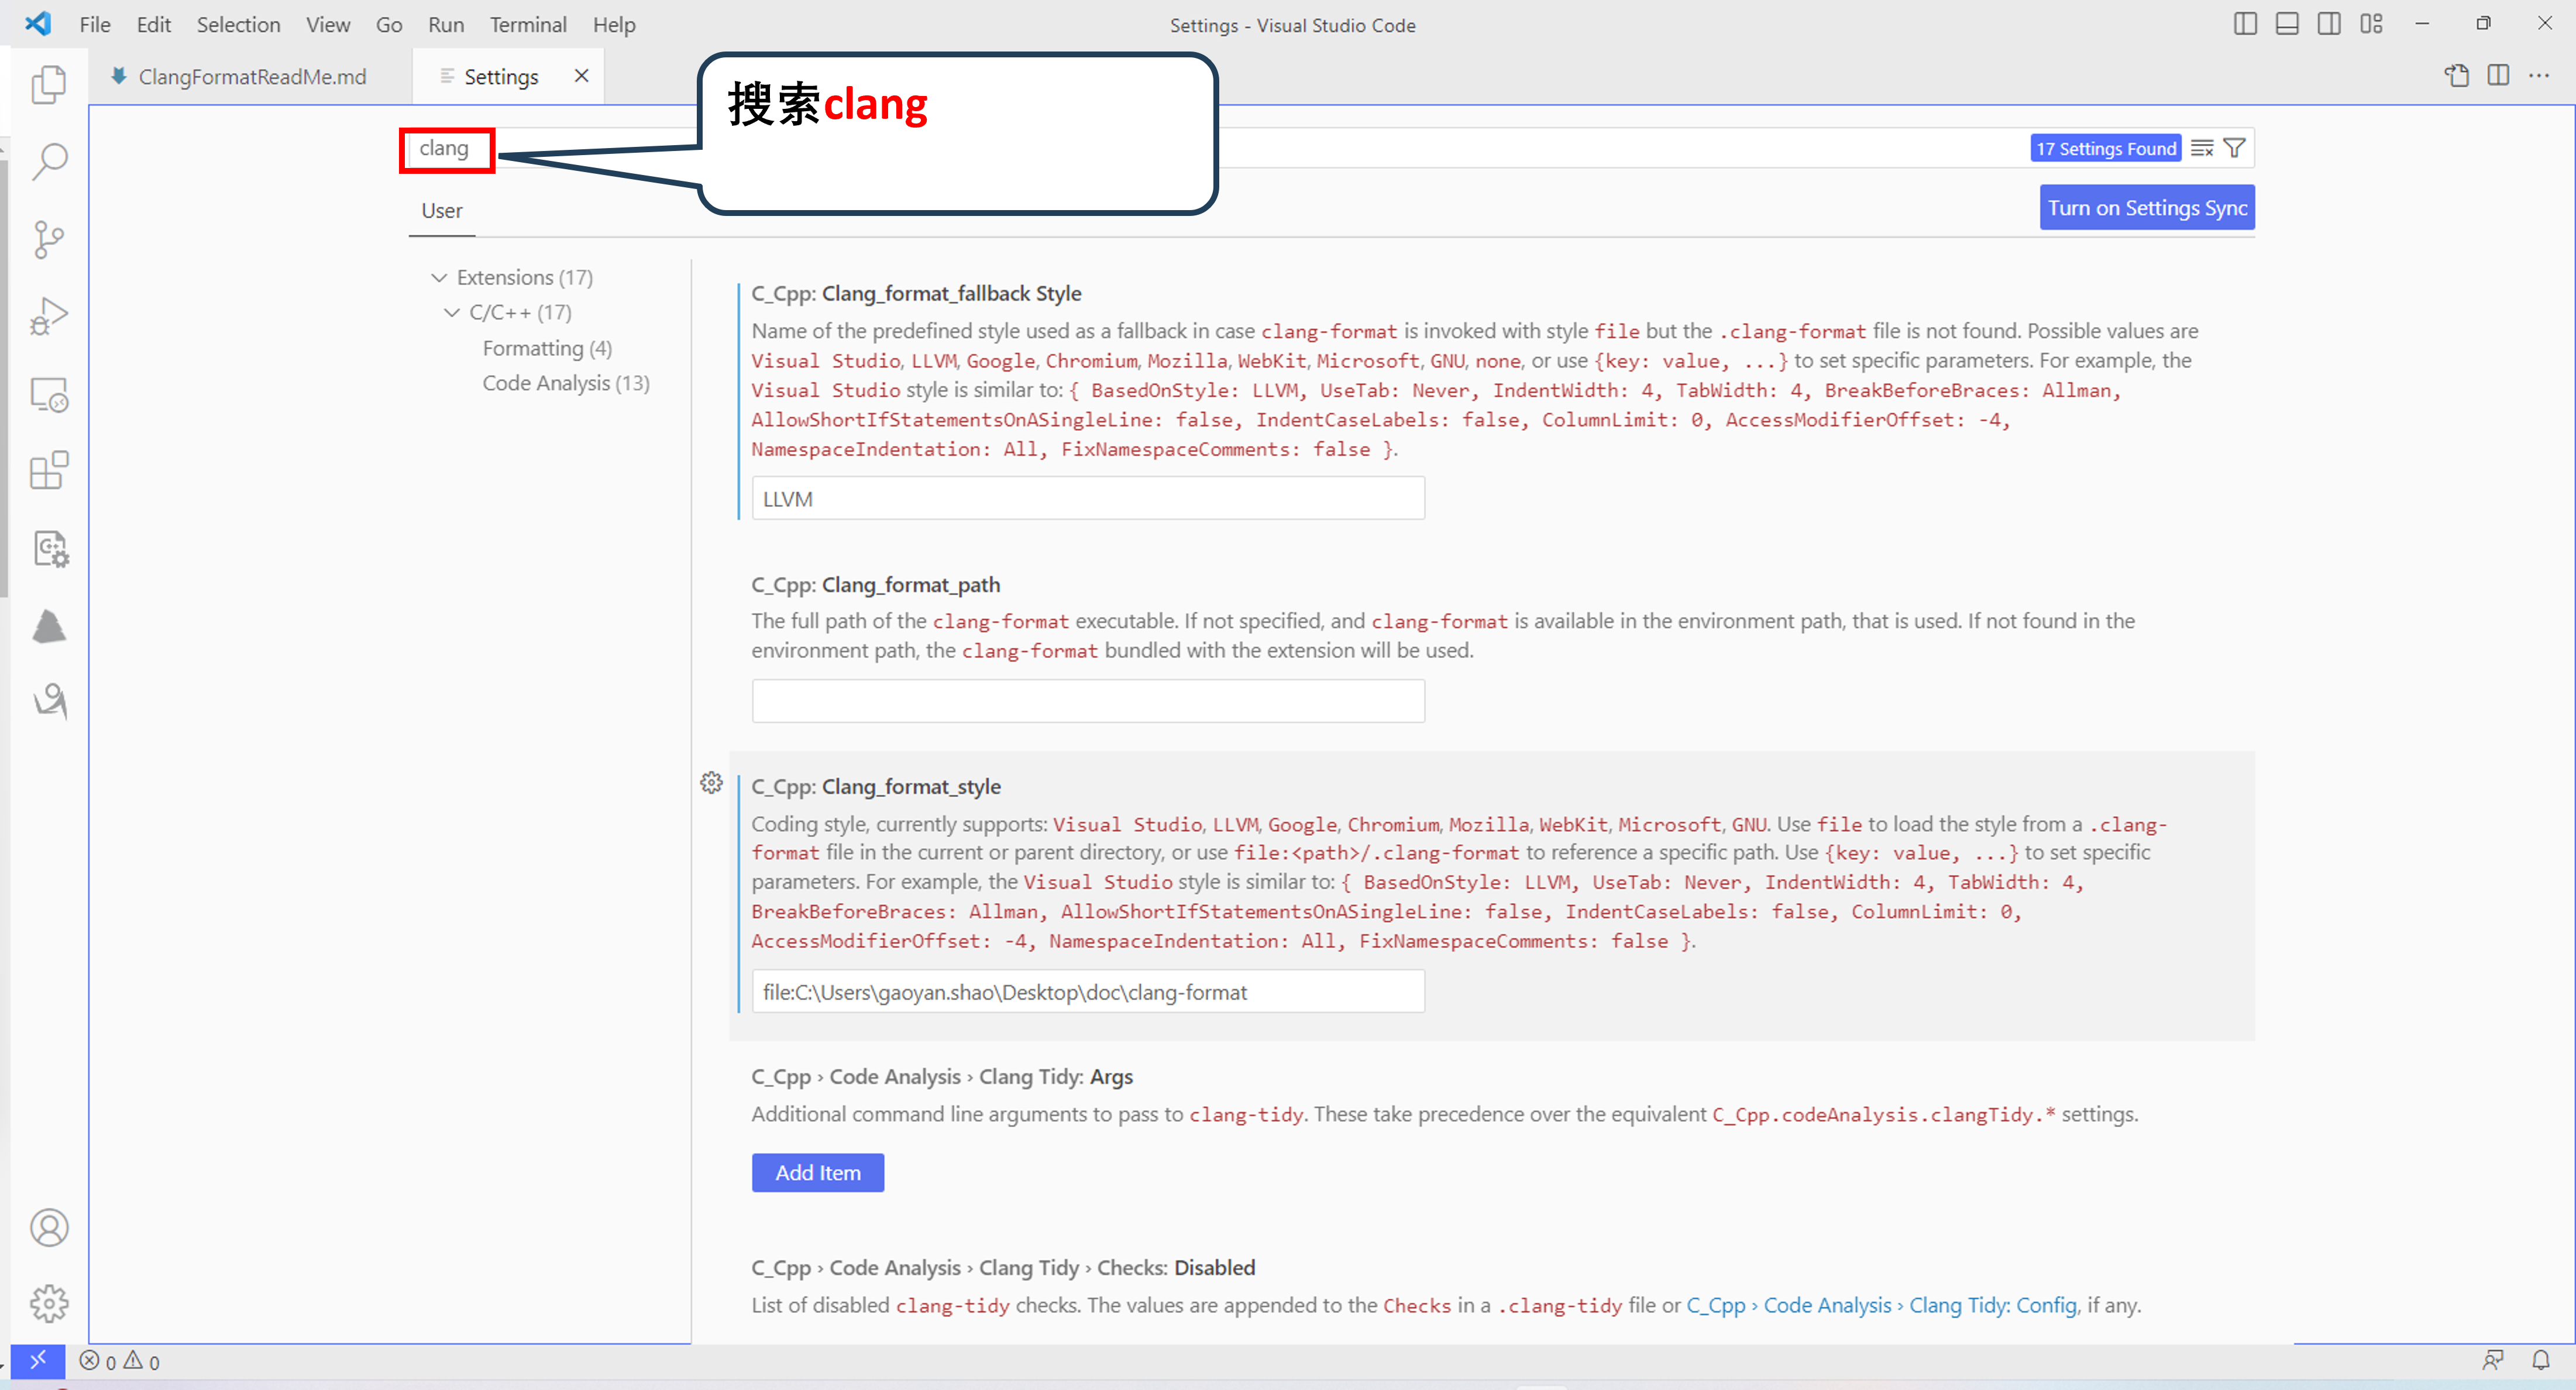Click Turn on Settings Sync button
This screenshot has width=2576, height=1390.
pyautogui.click(x=2147, y=207)
